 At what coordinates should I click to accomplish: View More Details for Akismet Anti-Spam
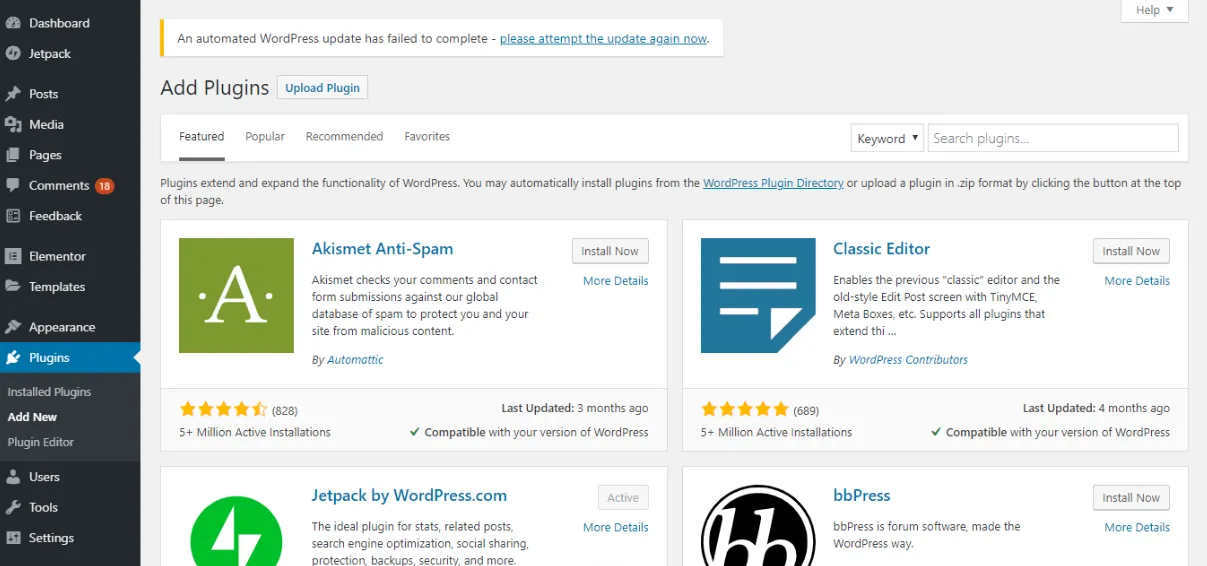point(616,281)
